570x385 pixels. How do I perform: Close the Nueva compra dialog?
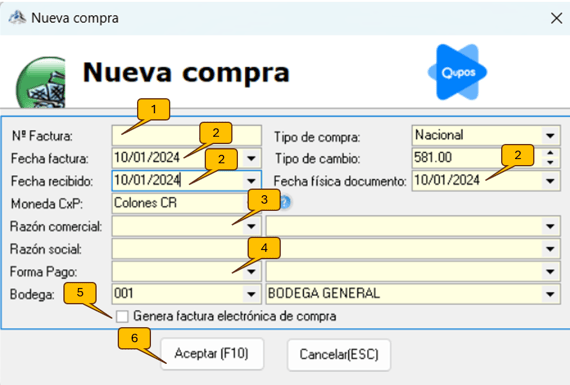[x=556, y=18]
